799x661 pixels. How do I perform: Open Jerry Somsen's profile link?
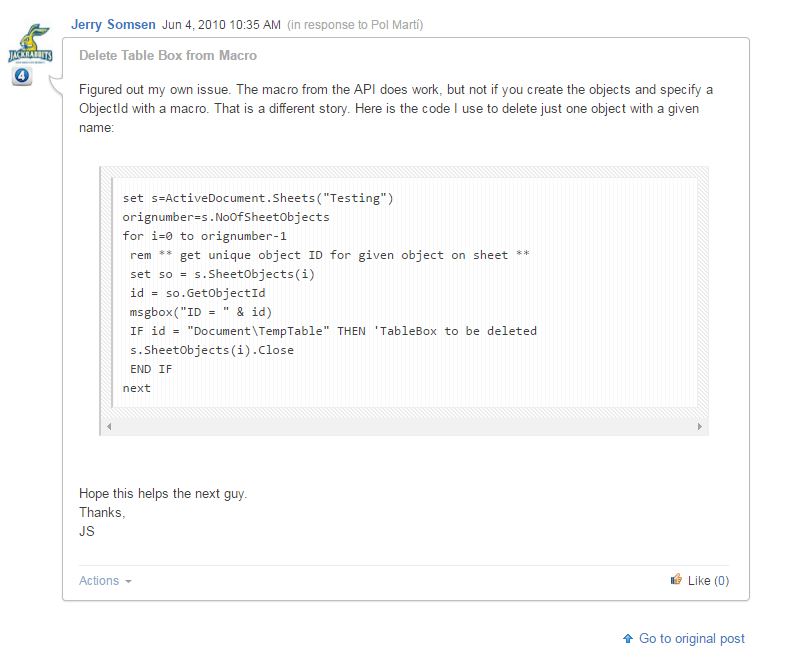pos(113,25)
